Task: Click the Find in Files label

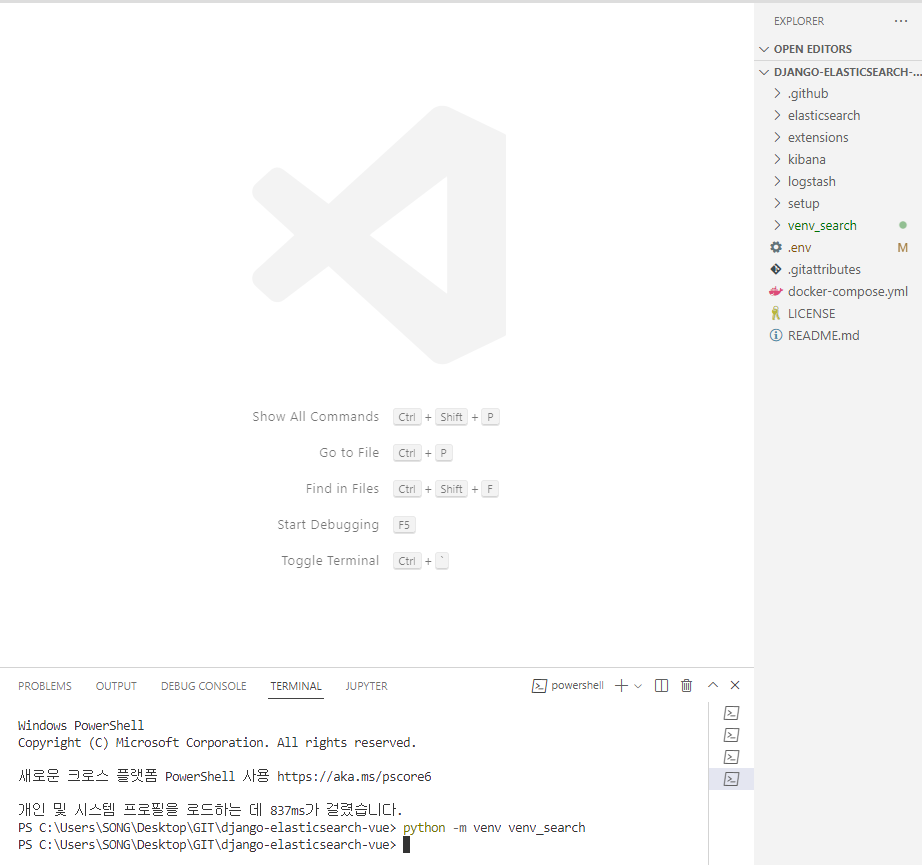Action: (342, 489)
